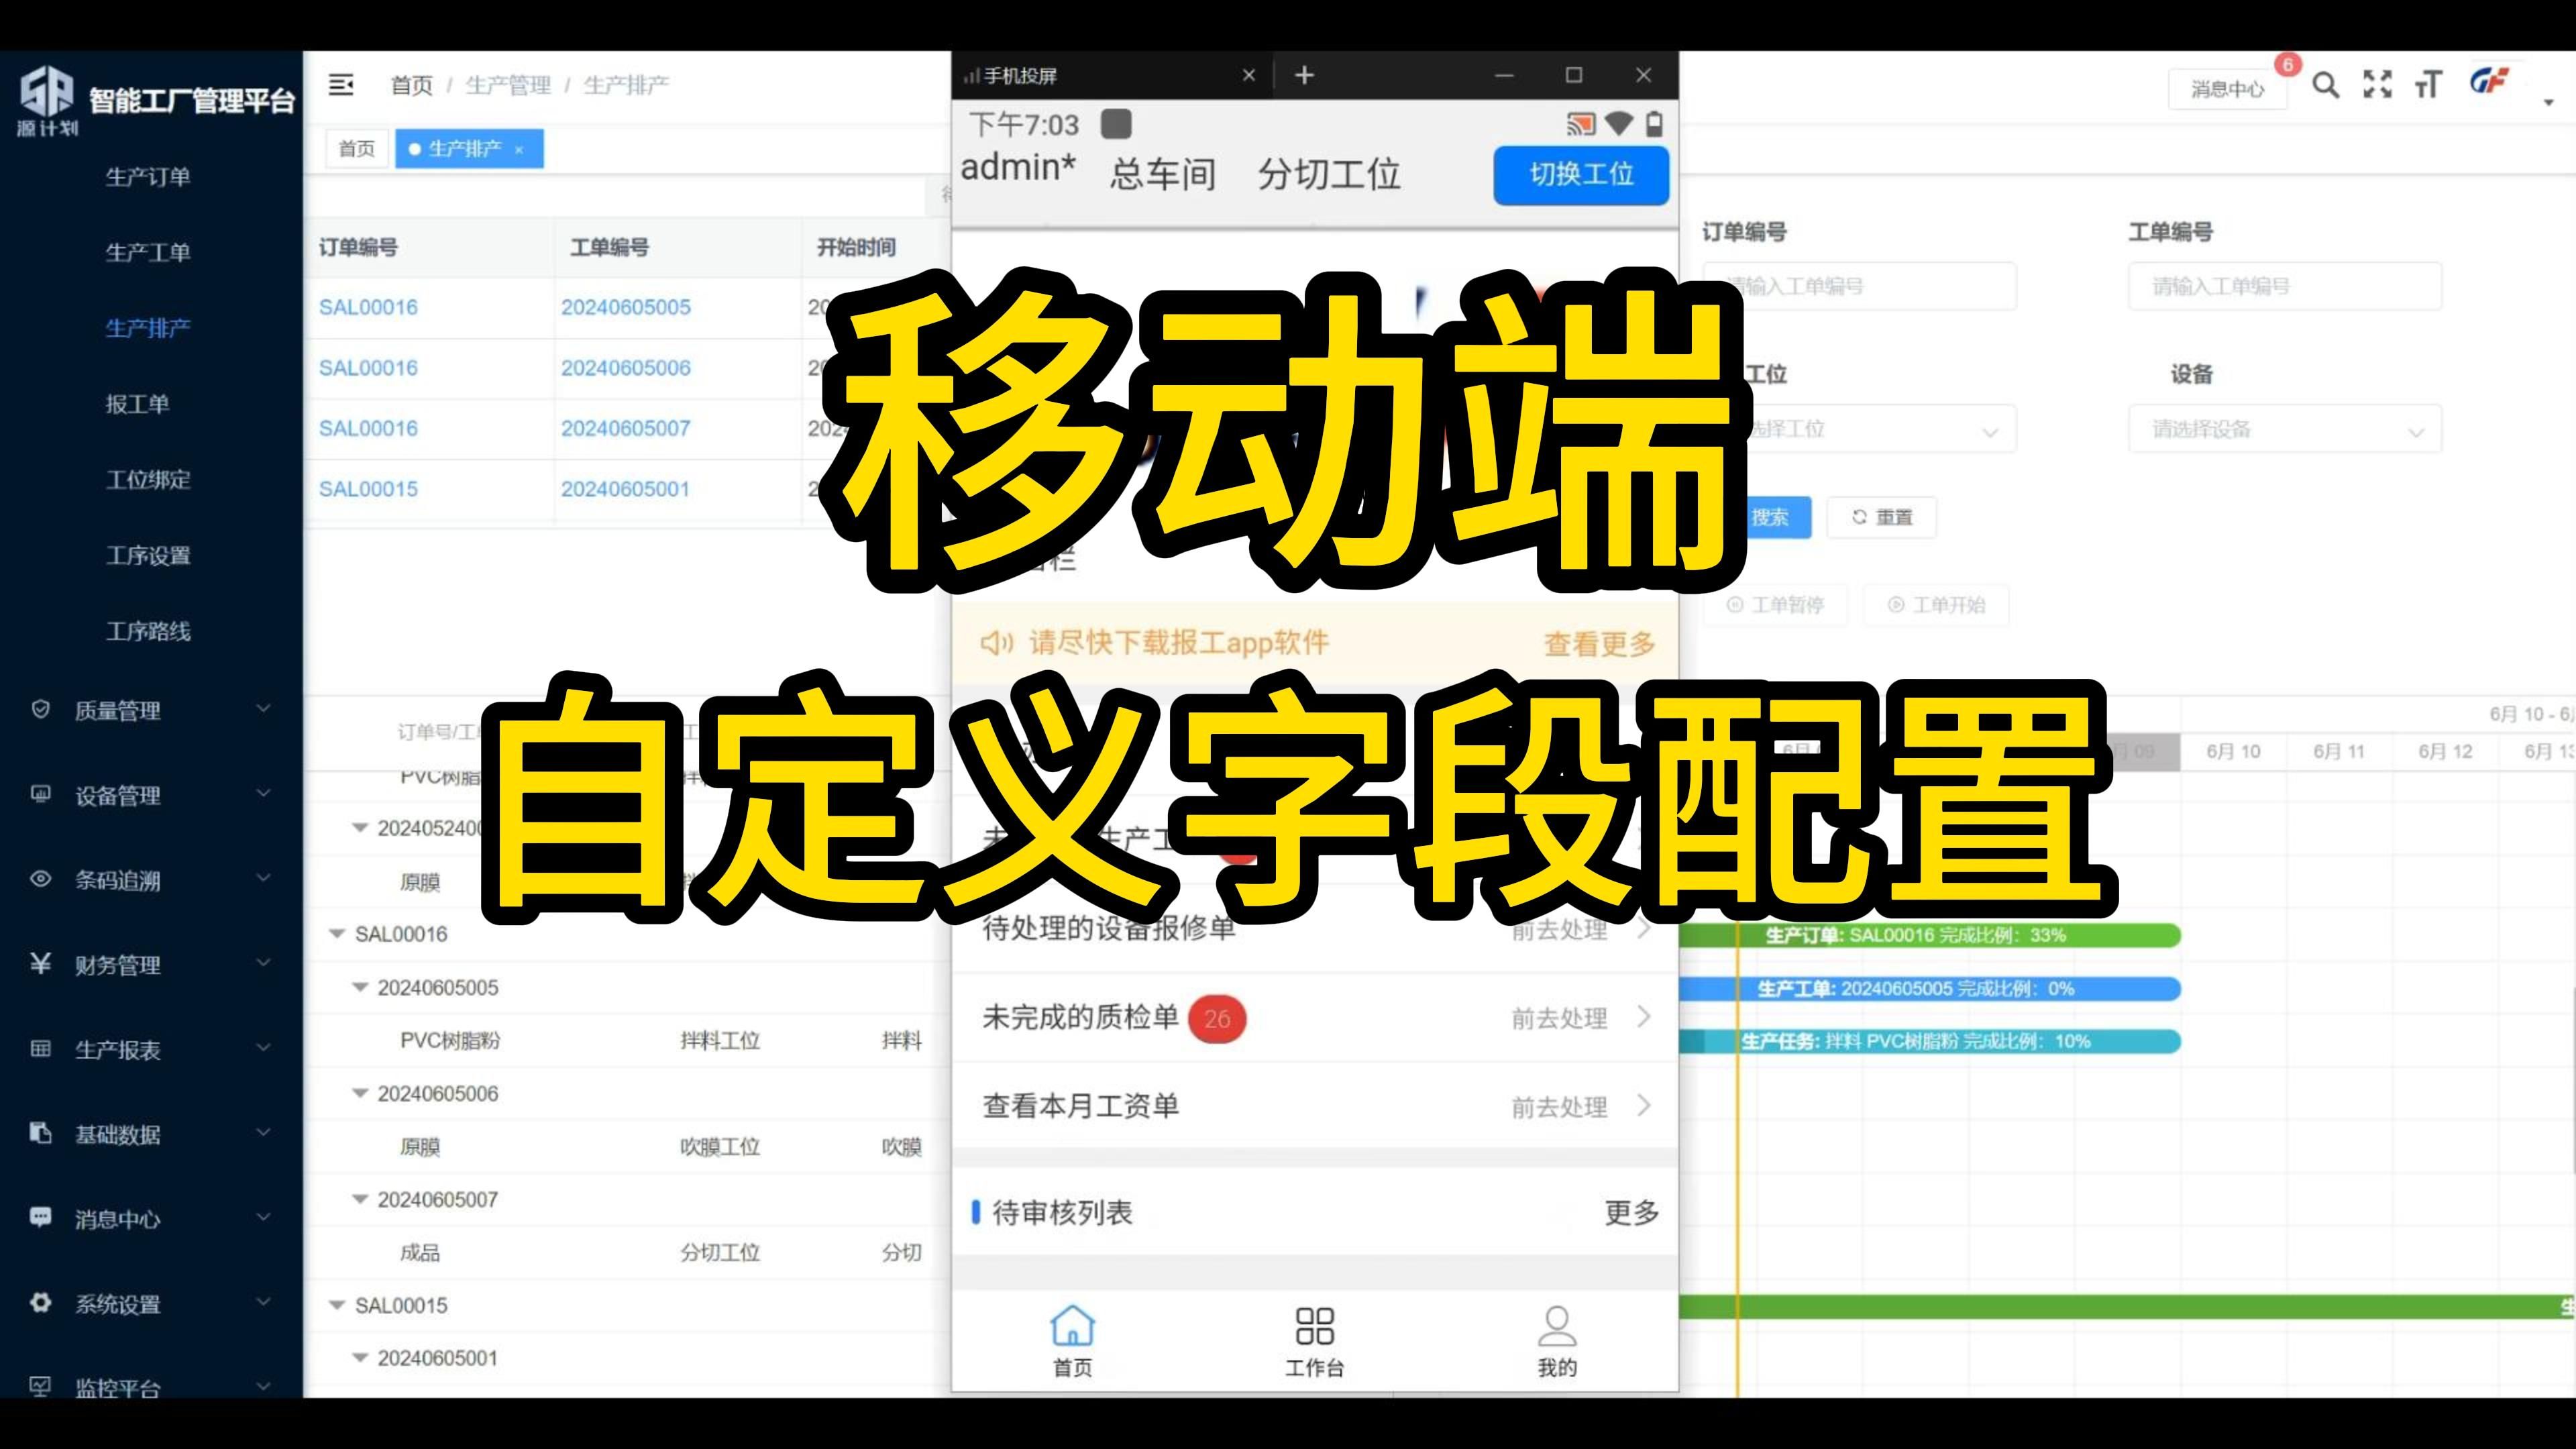
Task: Click the 工单暂停 button
Action: point(1776,605)
